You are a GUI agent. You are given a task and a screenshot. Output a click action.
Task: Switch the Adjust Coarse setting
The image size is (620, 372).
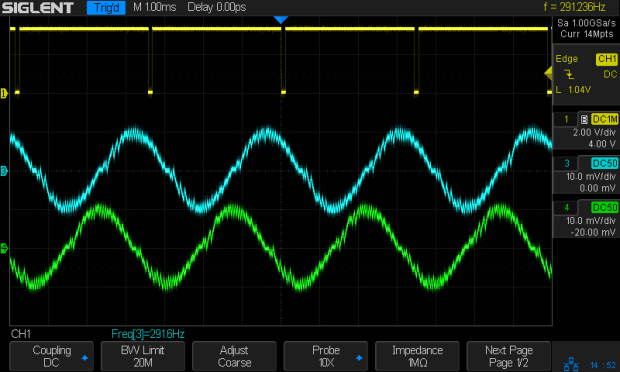[x=234, y=356]
